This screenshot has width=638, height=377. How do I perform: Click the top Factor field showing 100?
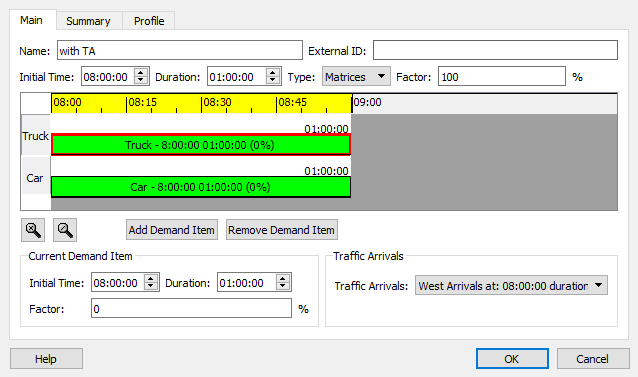click(502, 76)
